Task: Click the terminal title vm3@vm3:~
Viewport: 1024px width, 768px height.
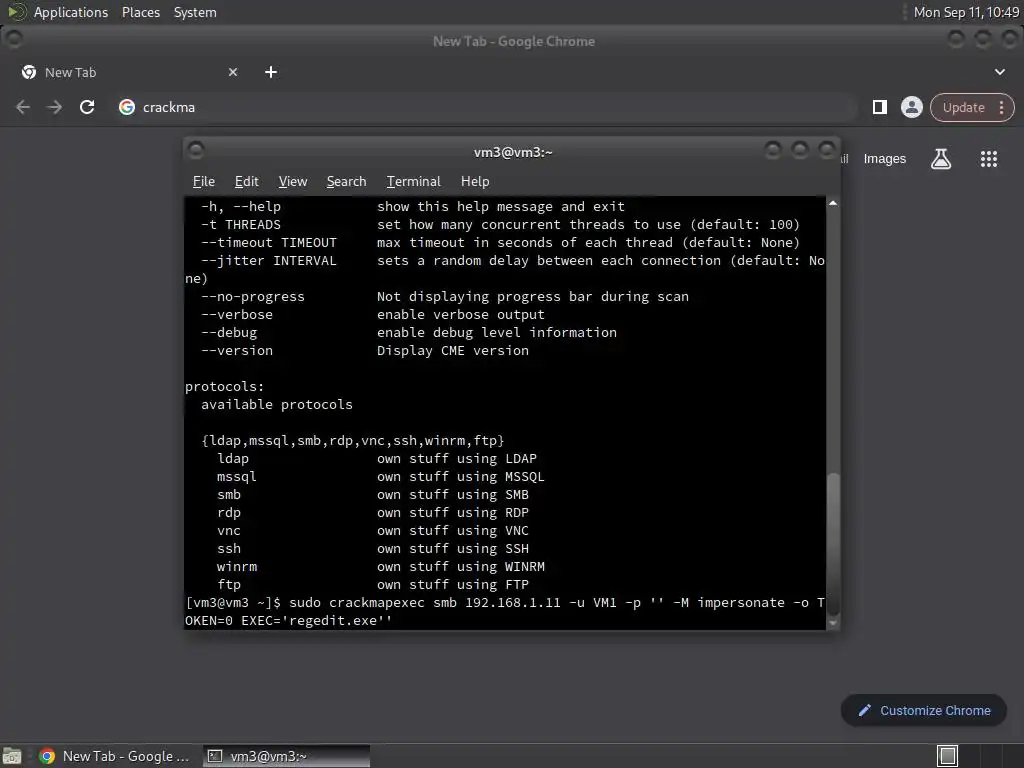Action: tap(513, 152)
